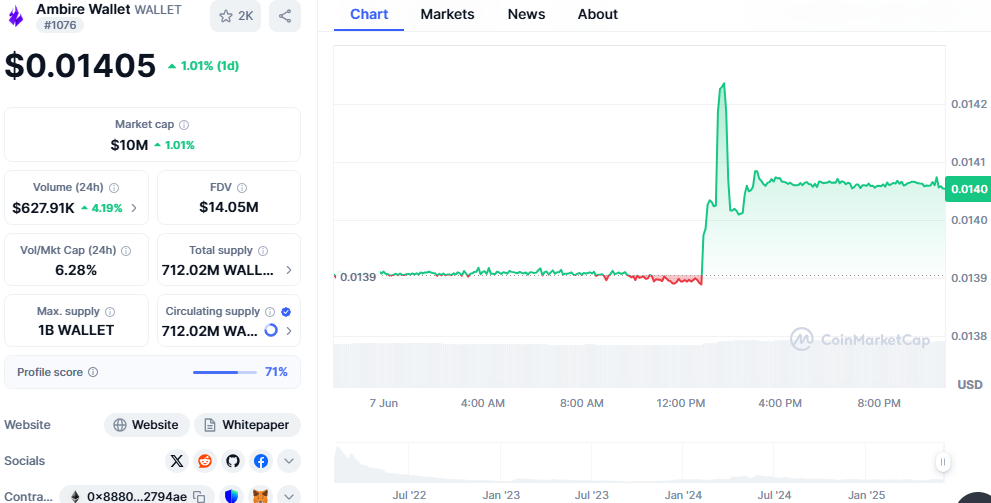Click the Market cap value $10M
991x503 pixels.
click(129, 145)
